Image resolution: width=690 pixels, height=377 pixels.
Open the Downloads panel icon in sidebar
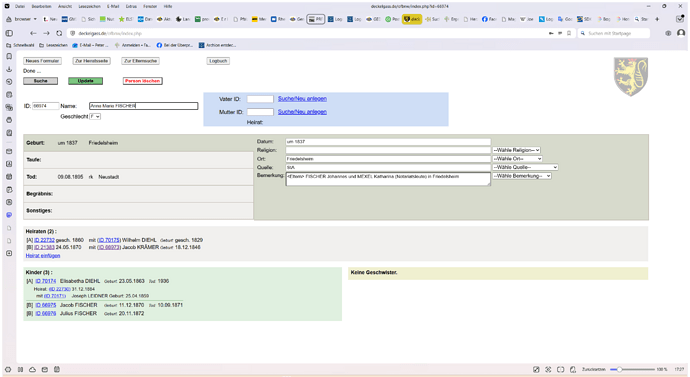[9, 69]
